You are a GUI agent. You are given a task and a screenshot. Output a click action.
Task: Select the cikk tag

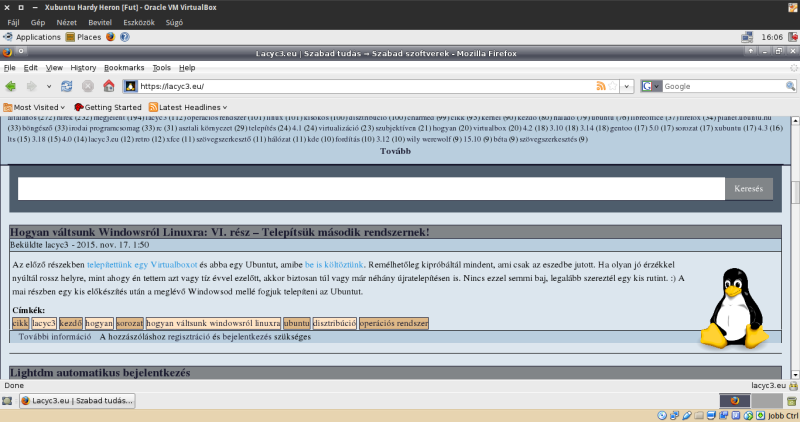pyautogui.click(x=20, y=323)
